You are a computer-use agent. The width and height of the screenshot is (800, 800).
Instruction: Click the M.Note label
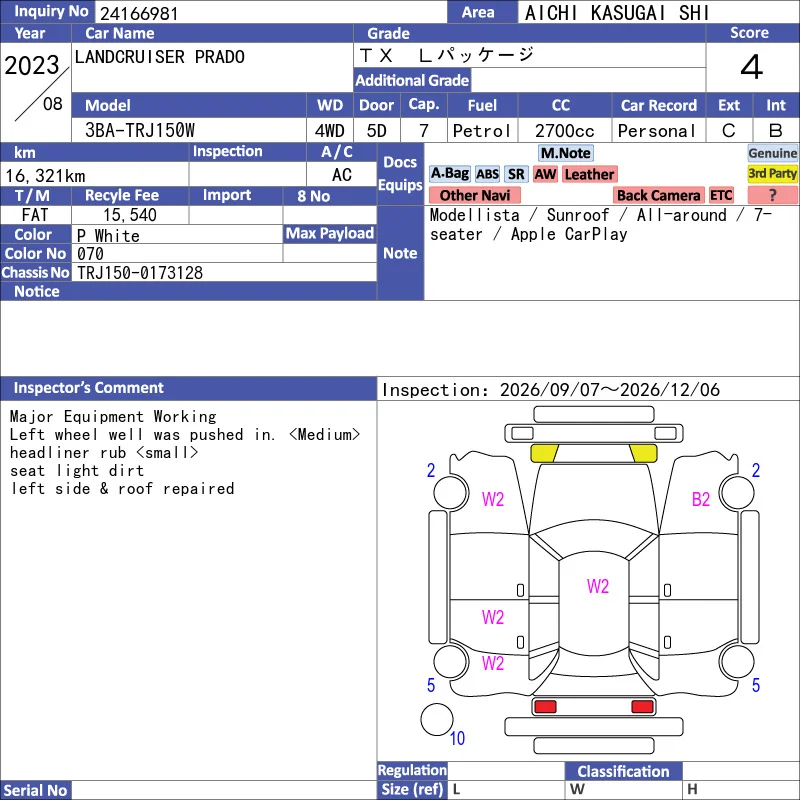[x=565, y=153]
